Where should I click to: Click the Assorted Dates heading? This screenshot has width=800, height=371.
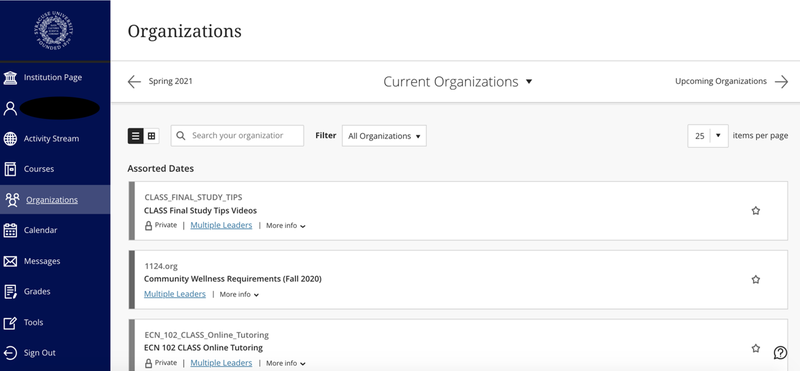(160, 168)
